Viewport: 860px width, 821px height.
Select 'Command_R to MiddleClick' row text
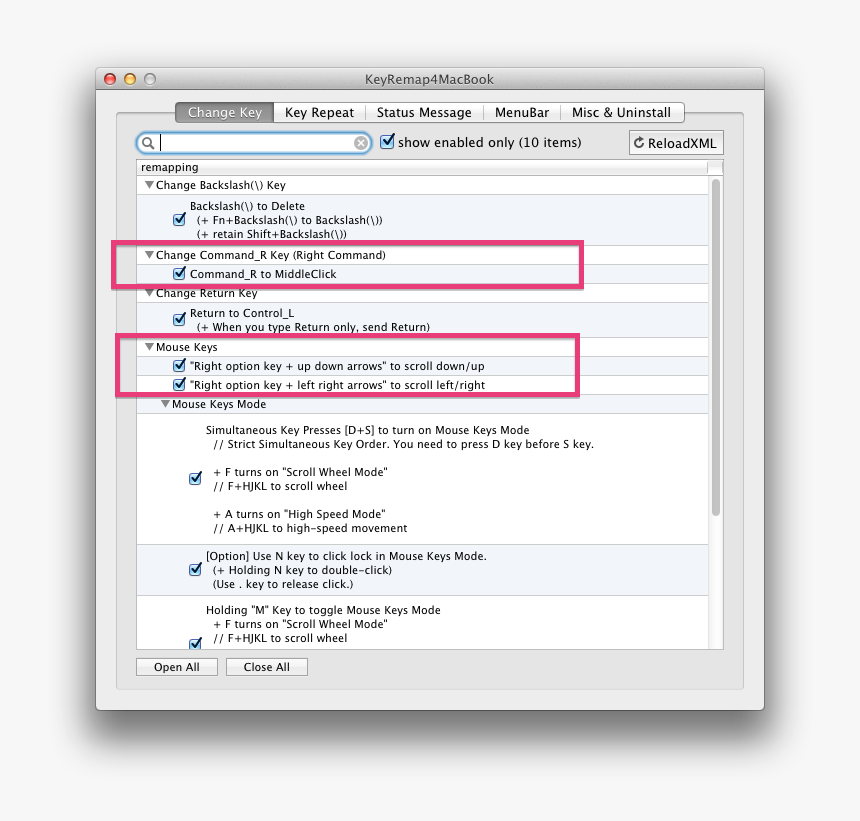[263, 274]
